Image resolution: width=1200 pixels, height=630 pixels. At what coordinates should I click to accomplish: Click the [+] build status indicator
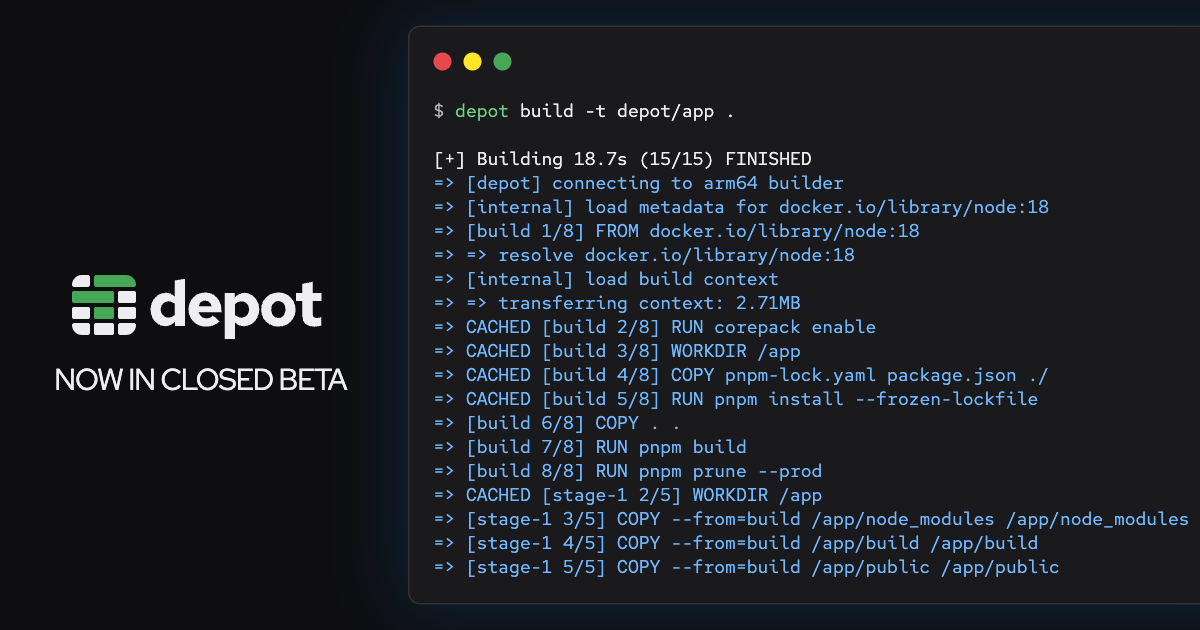tap(448, 158)
